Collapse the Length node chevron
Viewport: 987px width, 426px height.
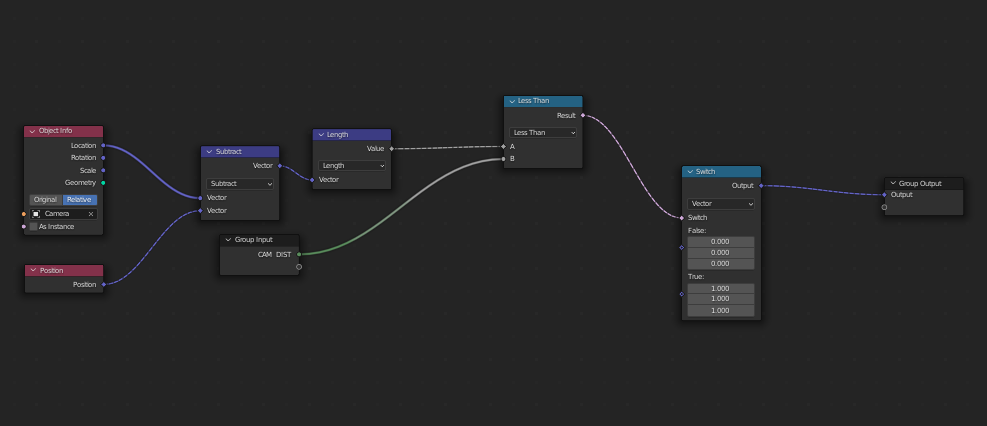pos(321,135)
